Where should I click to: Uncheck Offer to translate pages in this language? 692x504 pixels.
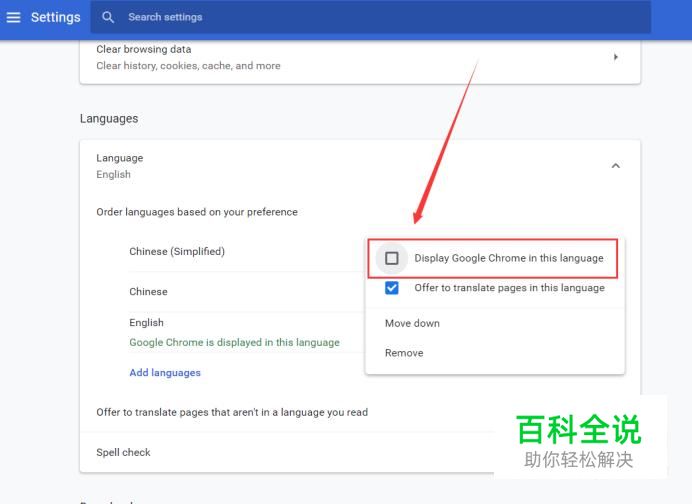[391, 288]
